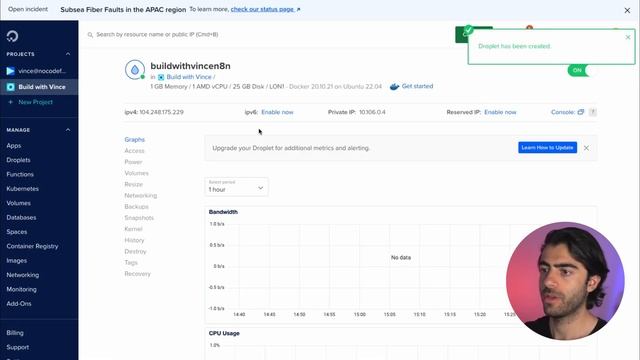The height and width of the screenshot is (360, 640).
Task: Open the Tags tab
Action: coord(131,262)
